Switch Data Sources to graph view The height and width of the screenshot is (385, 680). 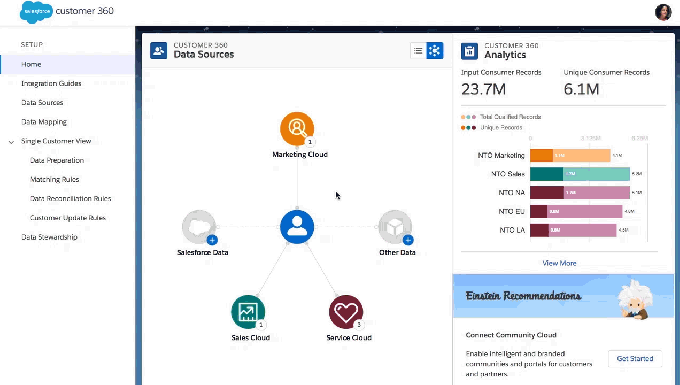tap(435, 51)
